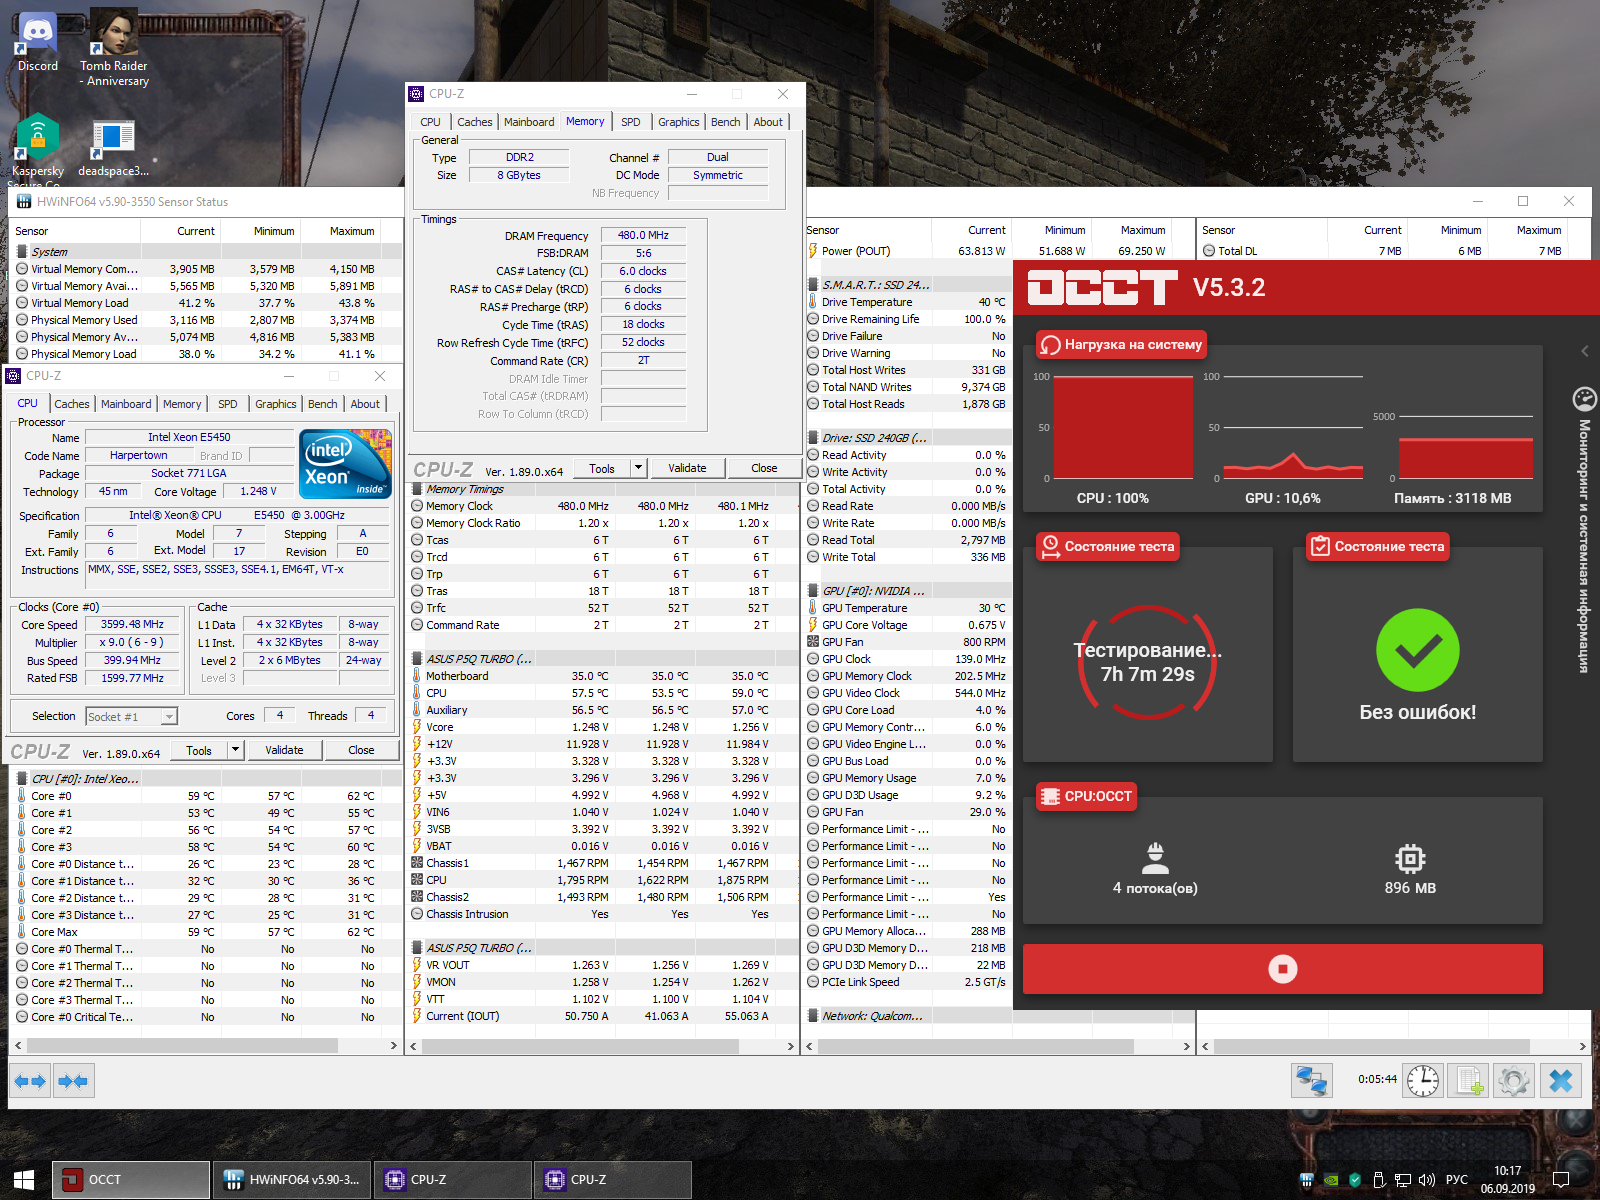Click the DRAM Frequency 480.0 MHz field
Viewport: 1600px width, 1200px height.
pyautogui.click(x=643, y=235)
